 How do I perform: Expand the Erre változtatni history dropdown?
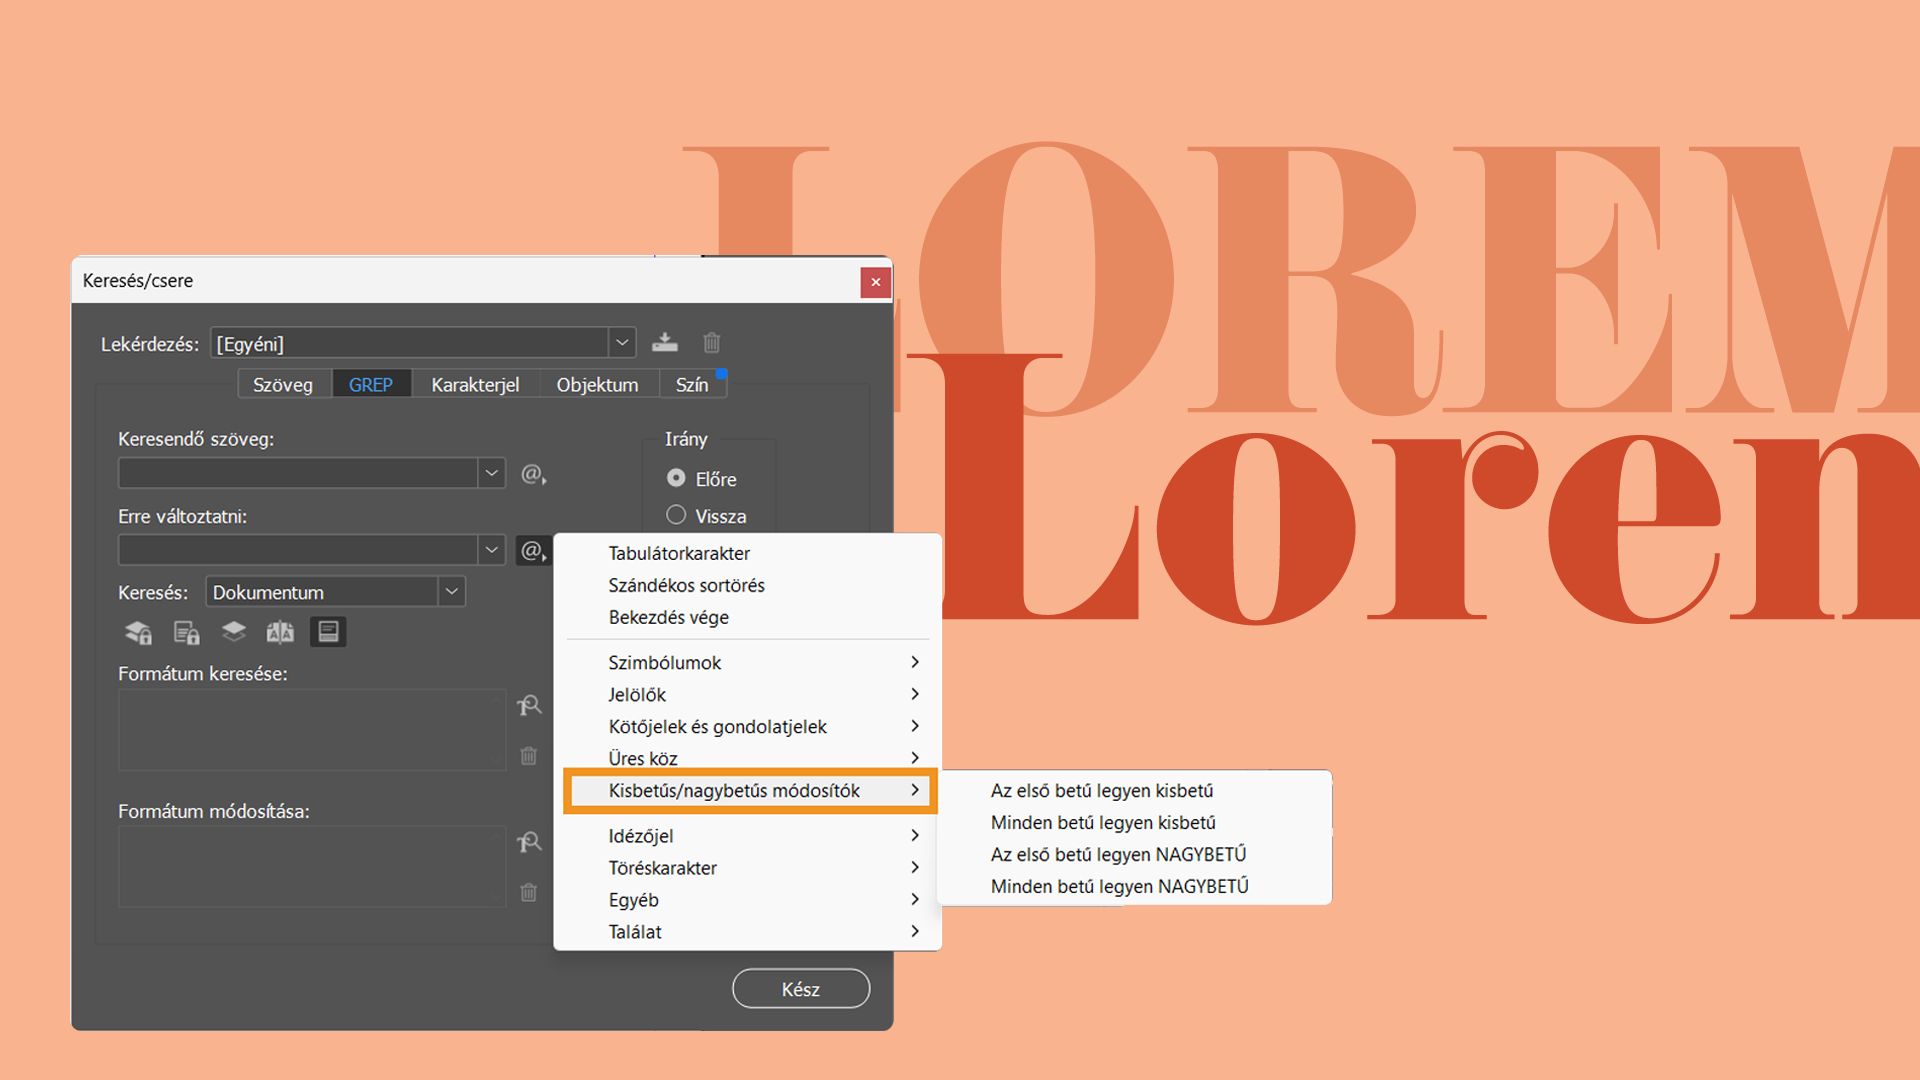(491, 550)
